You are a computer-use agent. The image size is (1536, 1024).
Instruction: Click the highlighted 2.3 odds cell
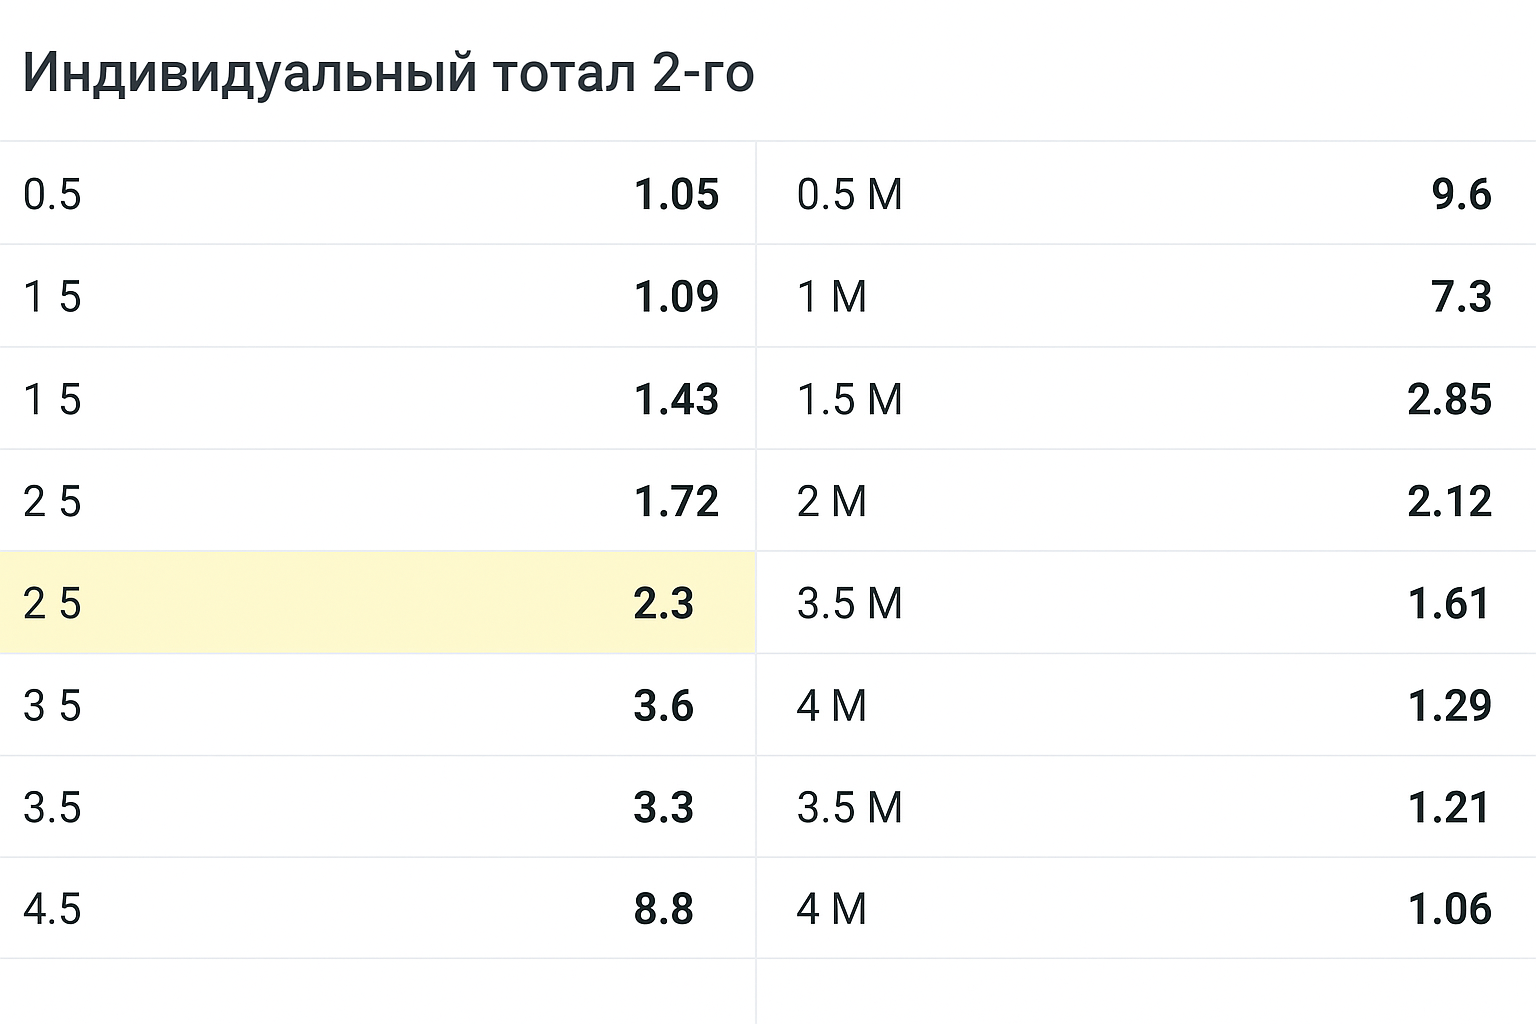[663, 604]
